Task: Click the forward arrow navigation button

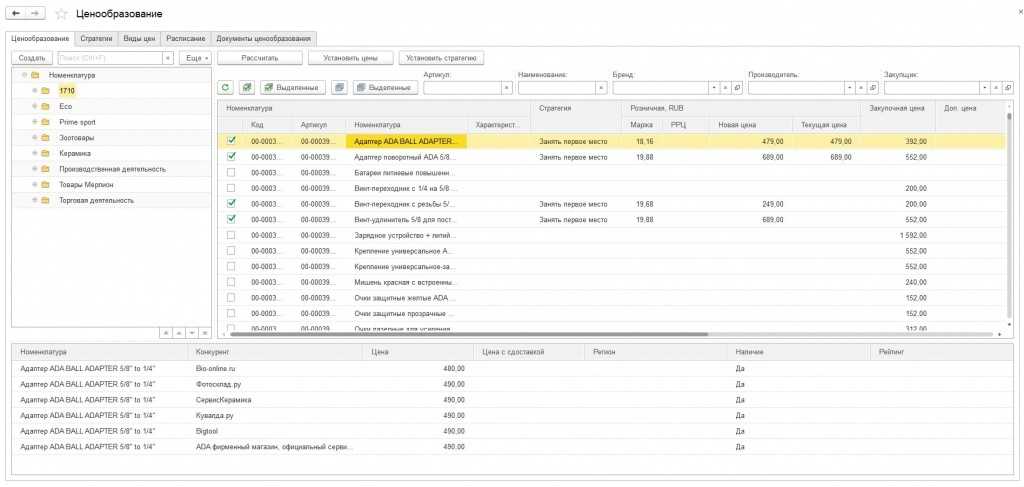Action: [35, 13]
